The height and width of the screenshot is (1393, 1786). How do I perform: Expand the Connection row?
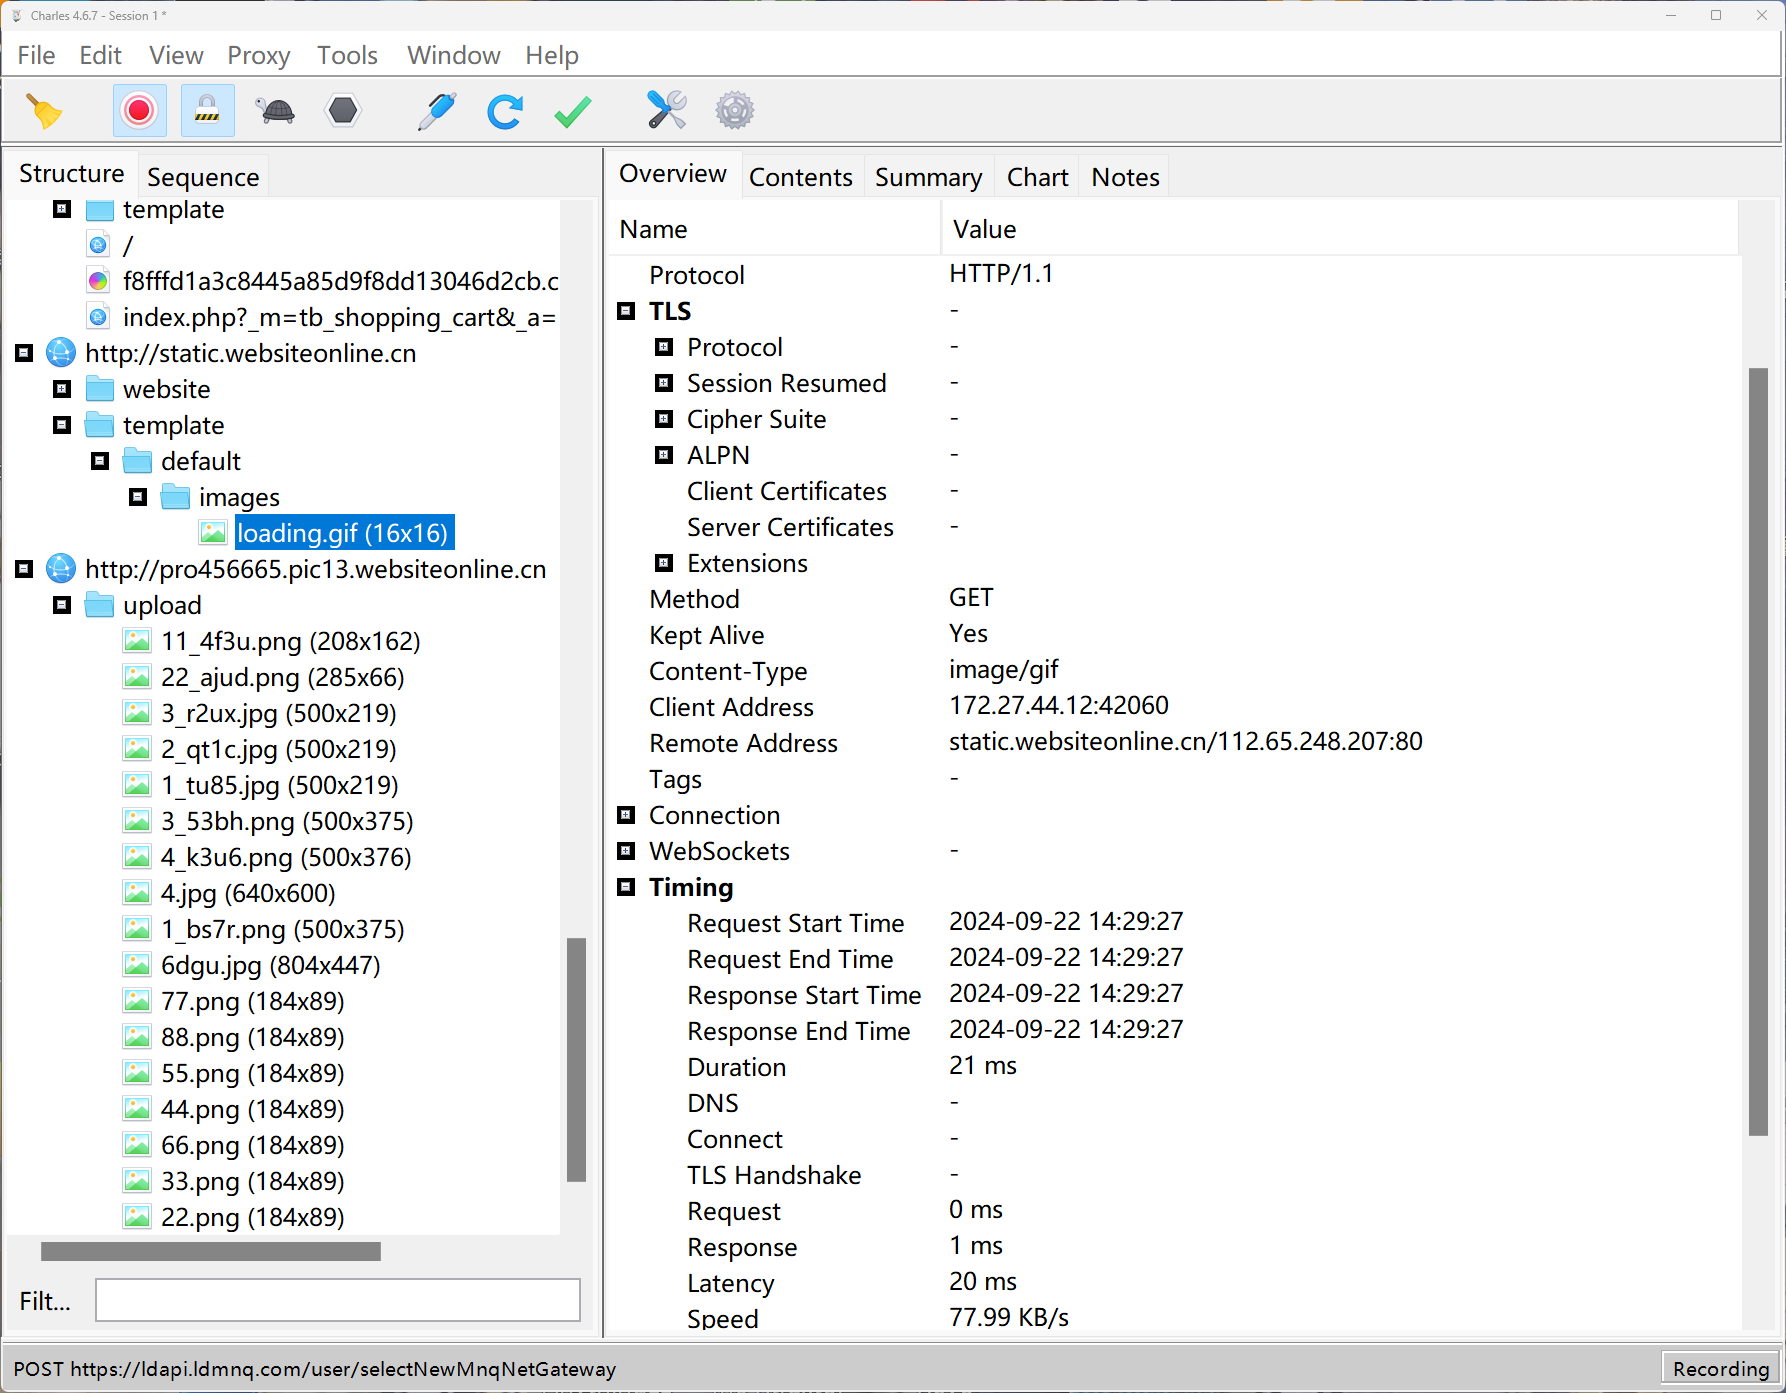tap(626, 815)
